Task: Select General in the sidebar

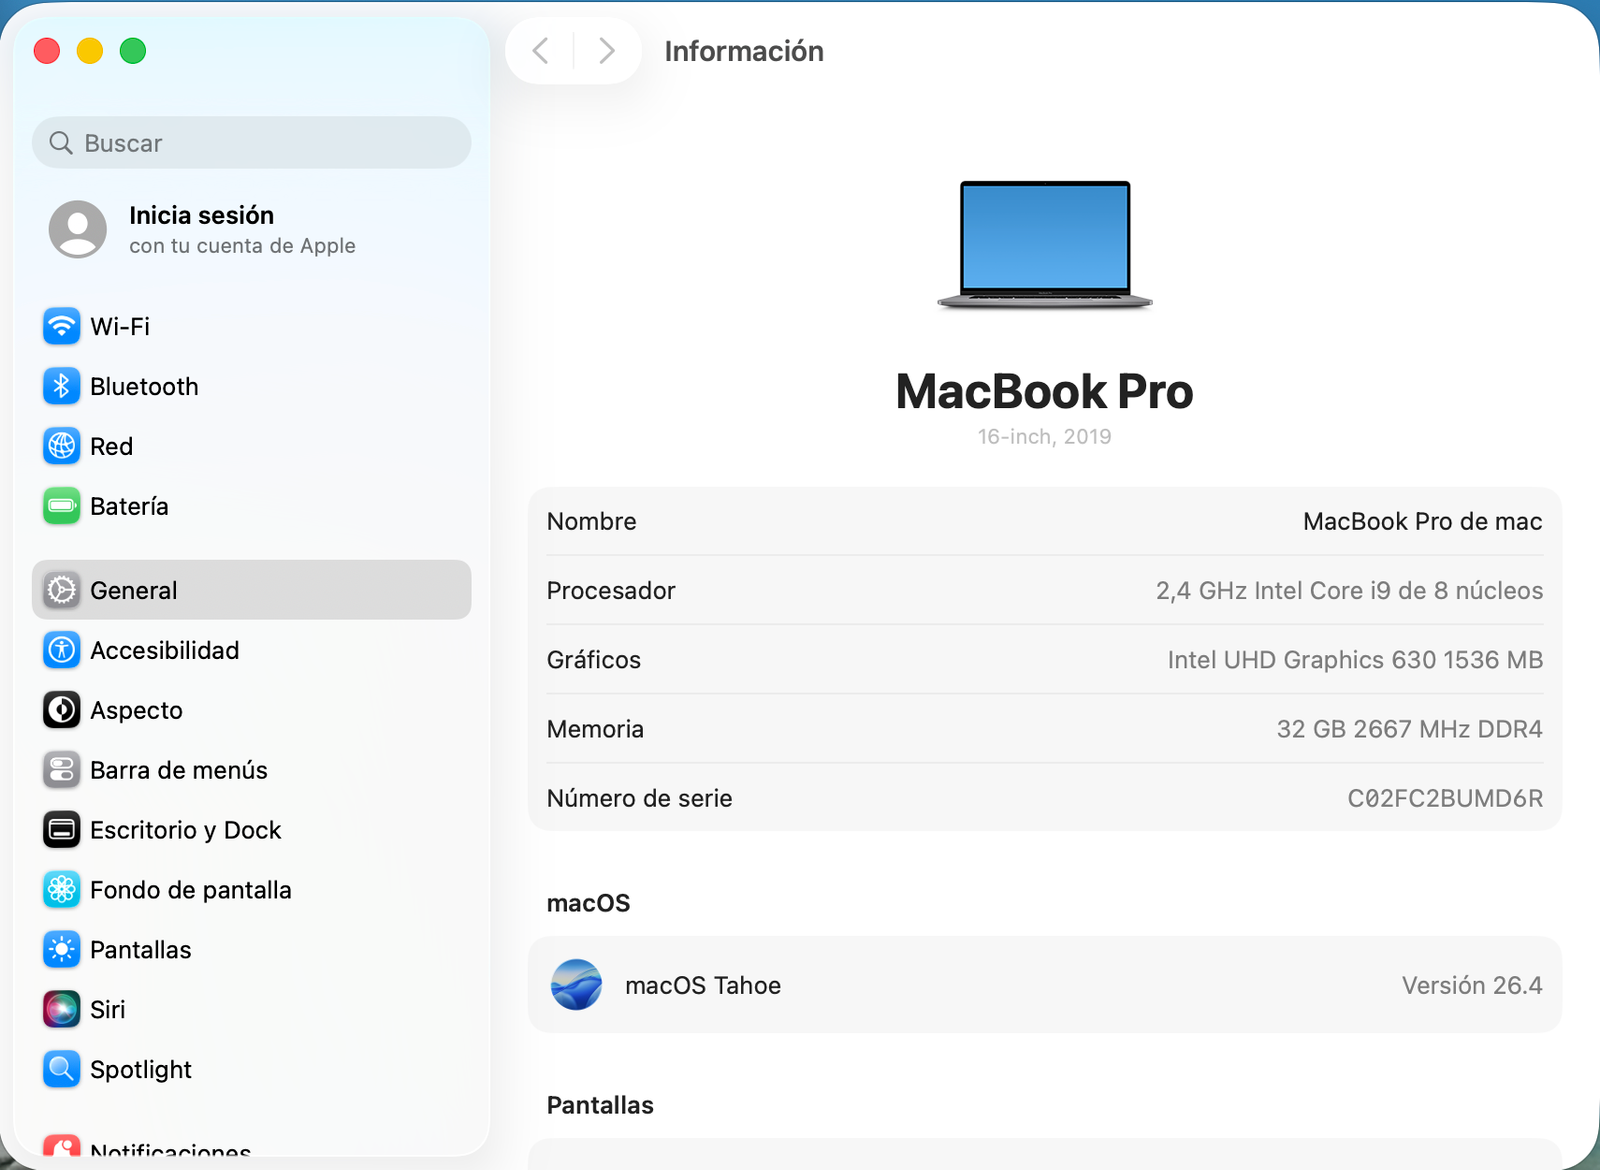Action: [251, 590]
